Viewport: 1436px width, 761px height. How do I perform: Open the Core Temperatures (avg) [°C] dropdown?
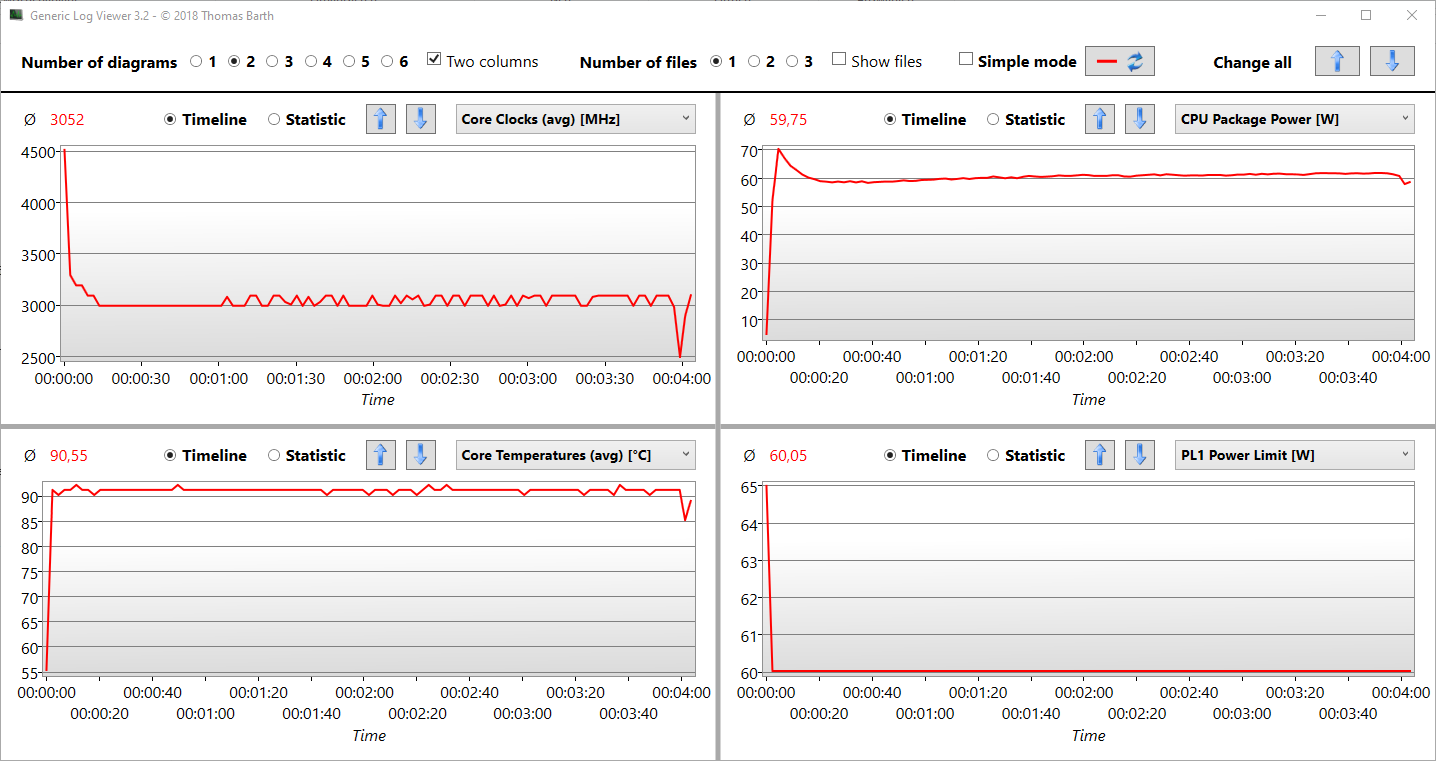pos(576,455)
